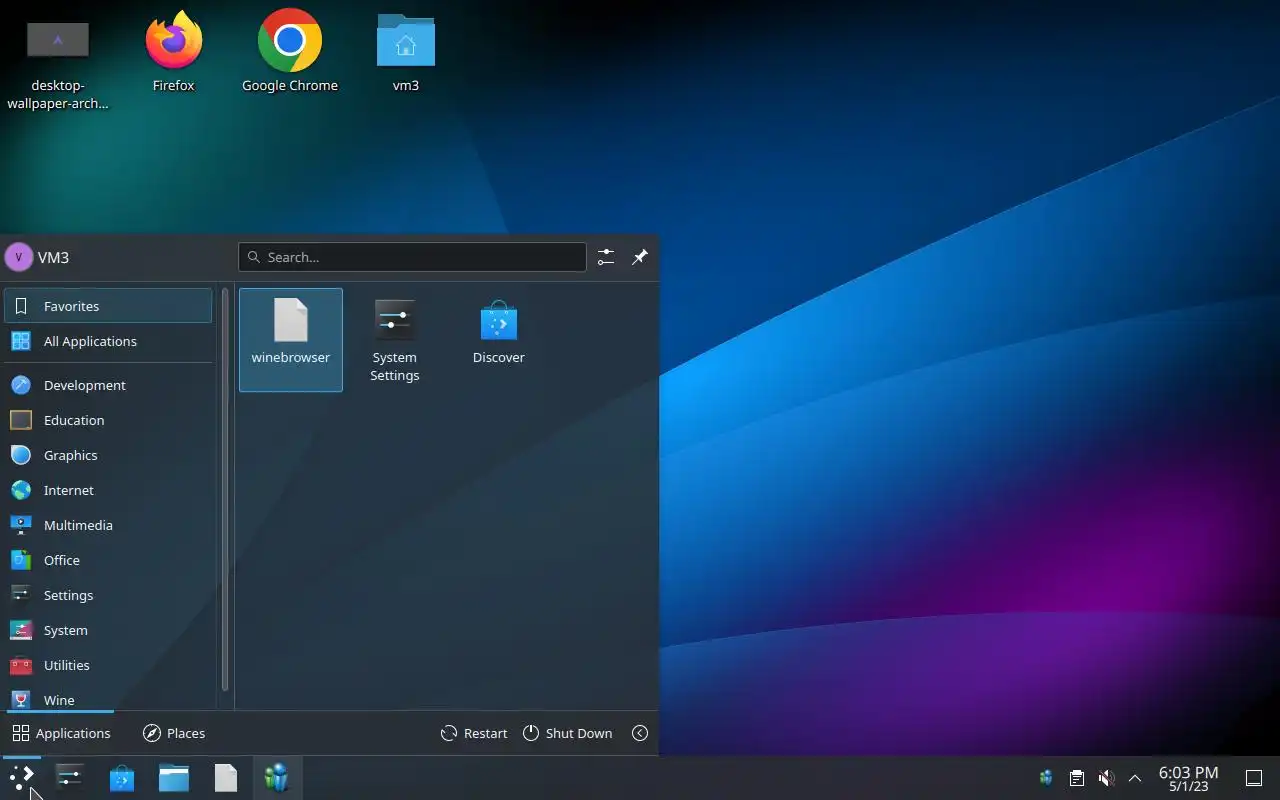Image resolution: width=1280 pixels, height=800 pixels.
Task: Toggle the application launcher taskbar button
Action: (x=22, y=777)
